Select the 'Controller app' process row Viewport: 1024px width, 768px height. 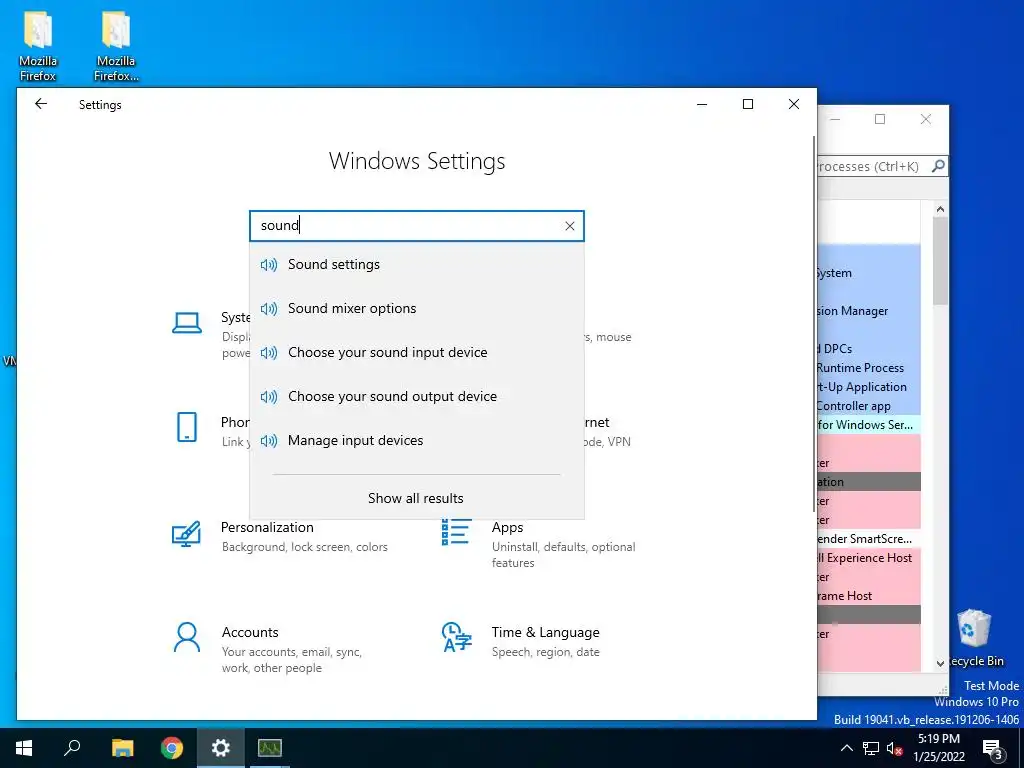869,406
